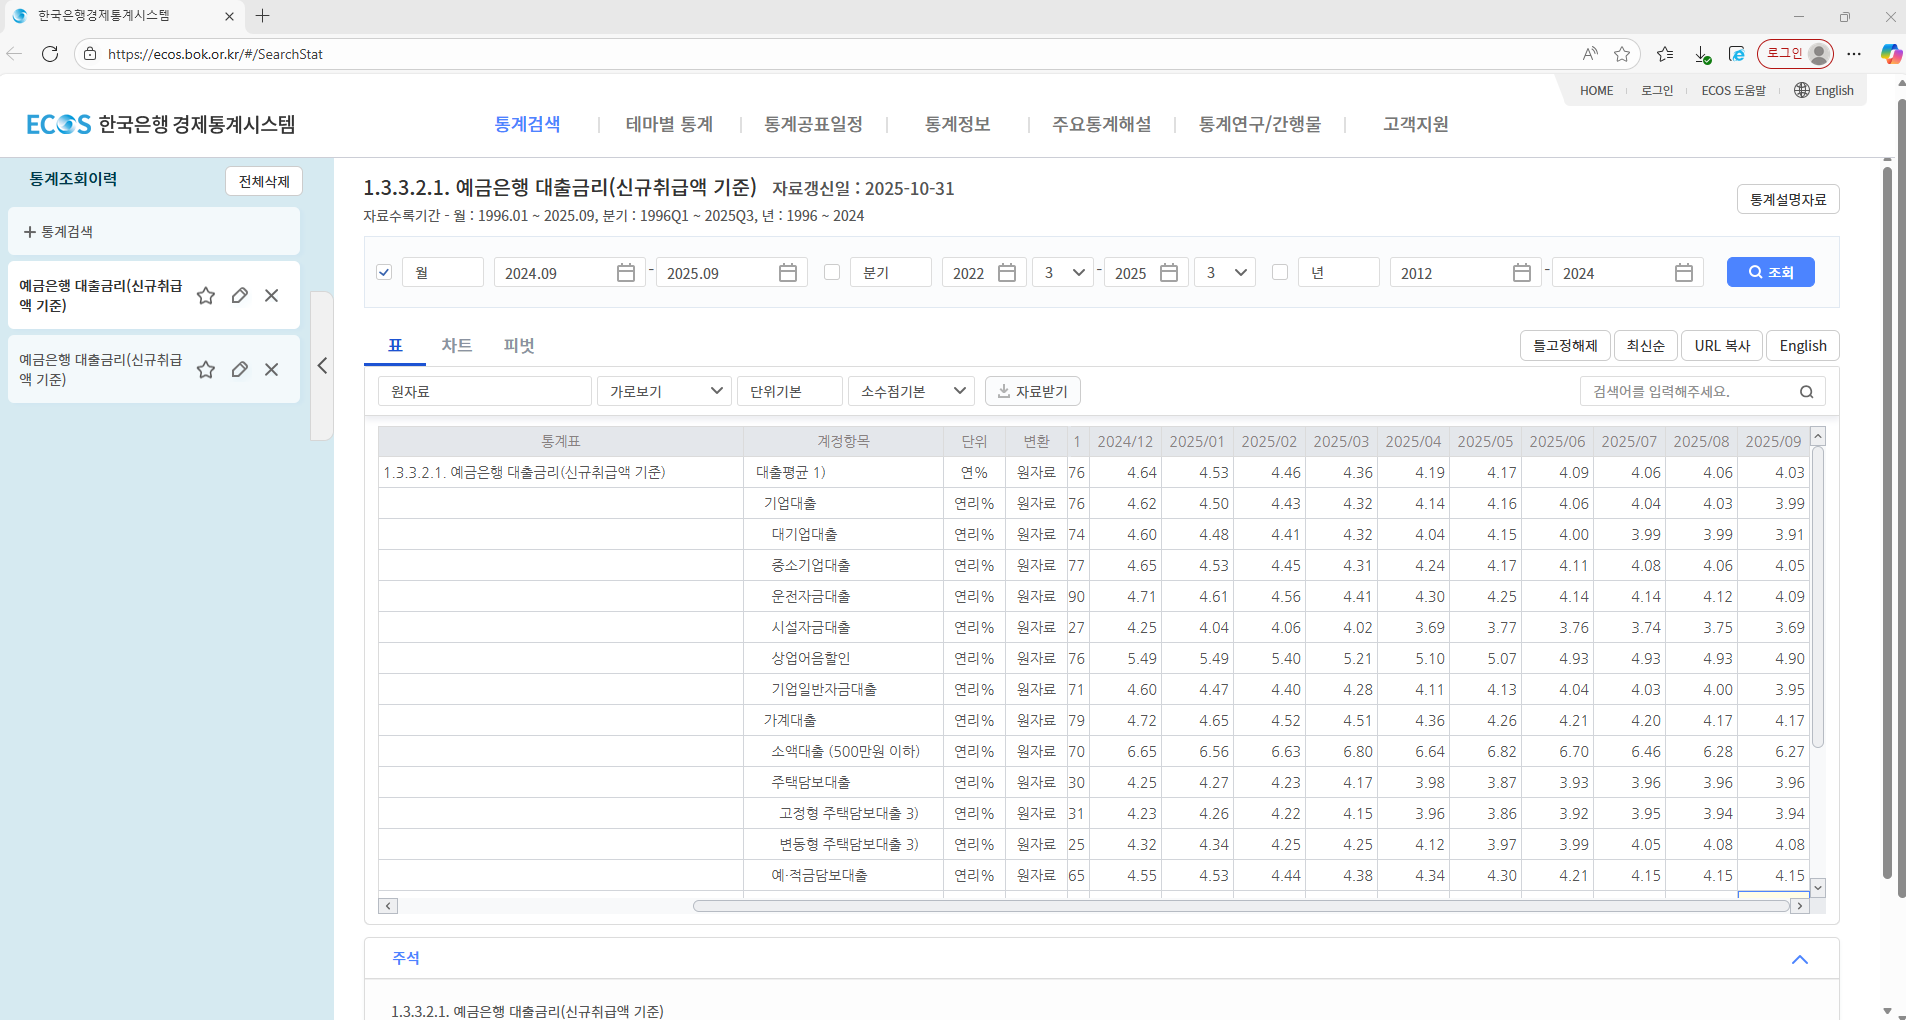Switch to the 차트 tab
1906x1020 pixels.
(x=457, y=346)
